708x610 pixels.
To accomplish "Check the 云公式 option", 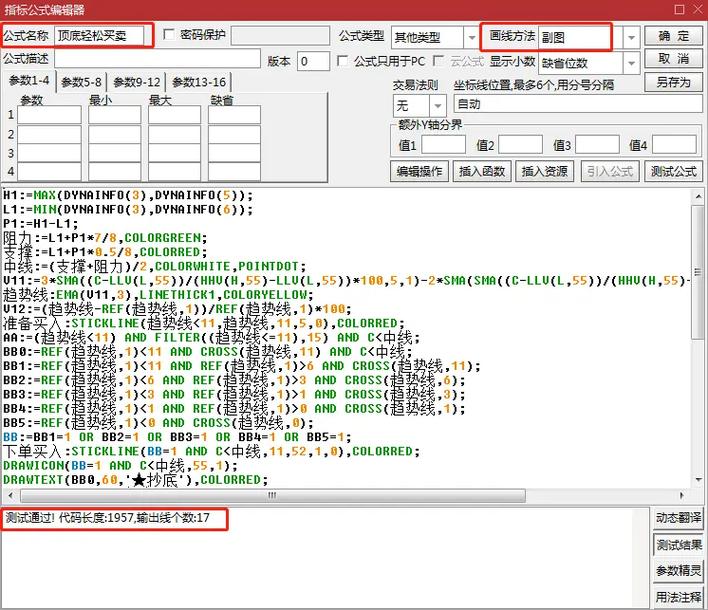I will 440,61.
